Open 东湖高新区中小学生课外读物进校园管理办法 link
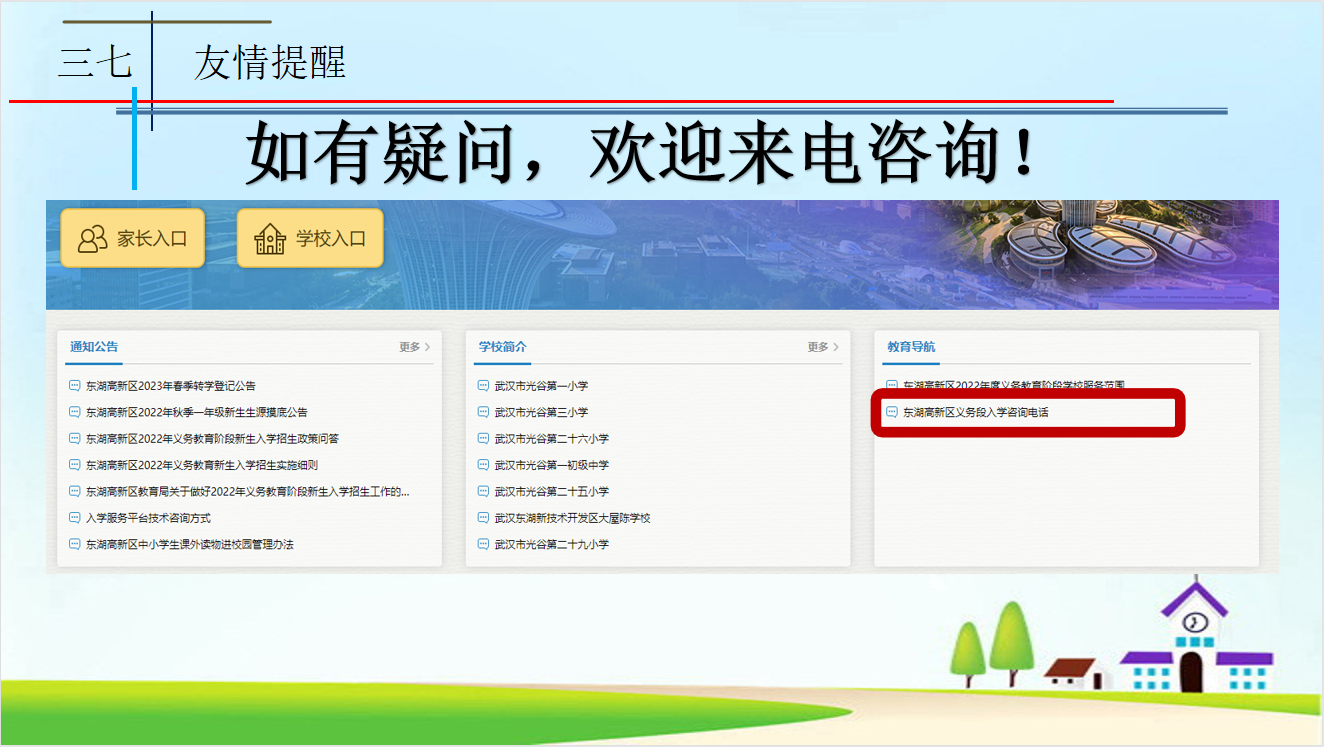 (189, 545)
